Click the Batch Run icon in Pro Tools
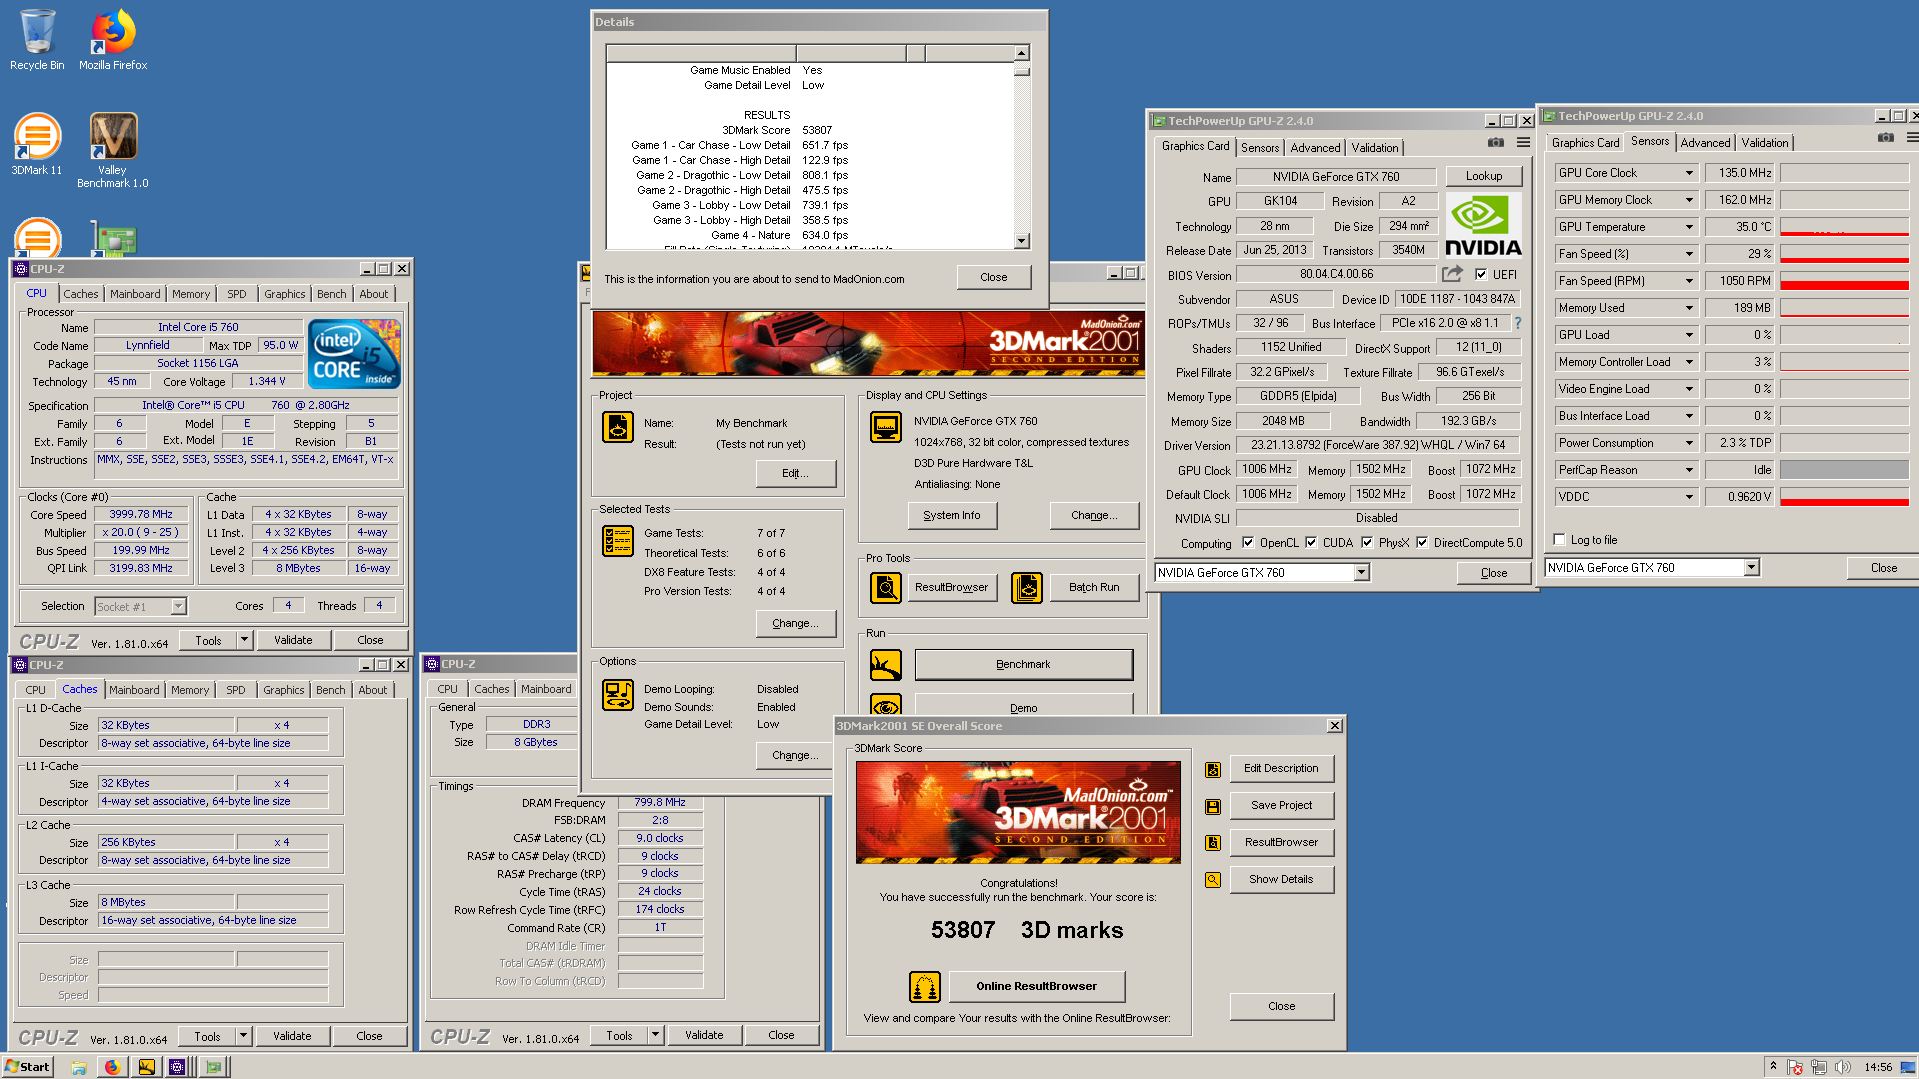This screenshot has width=1919, height=1079. click(1026, 587)
